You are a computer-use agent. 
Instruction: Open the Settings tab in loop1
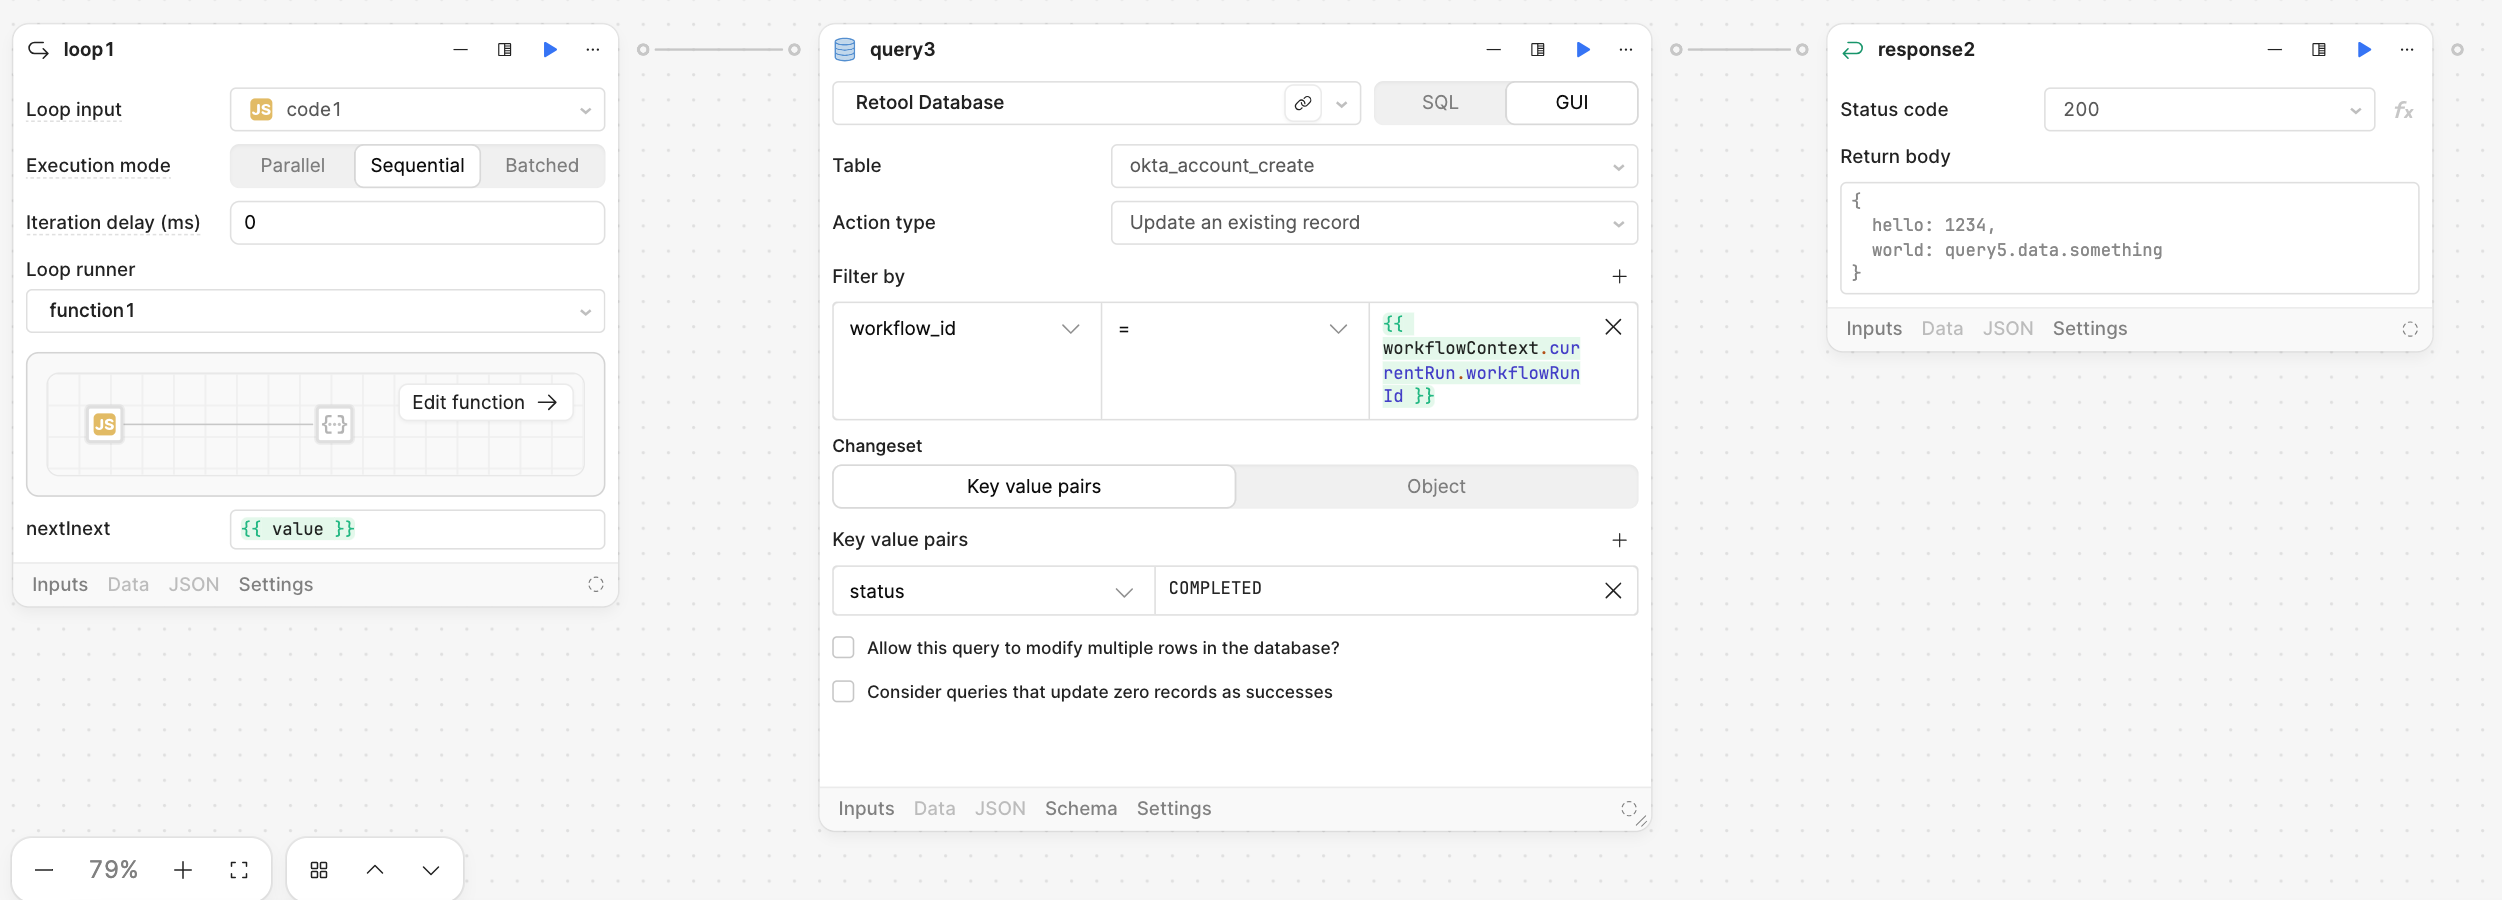click(275, 584)
